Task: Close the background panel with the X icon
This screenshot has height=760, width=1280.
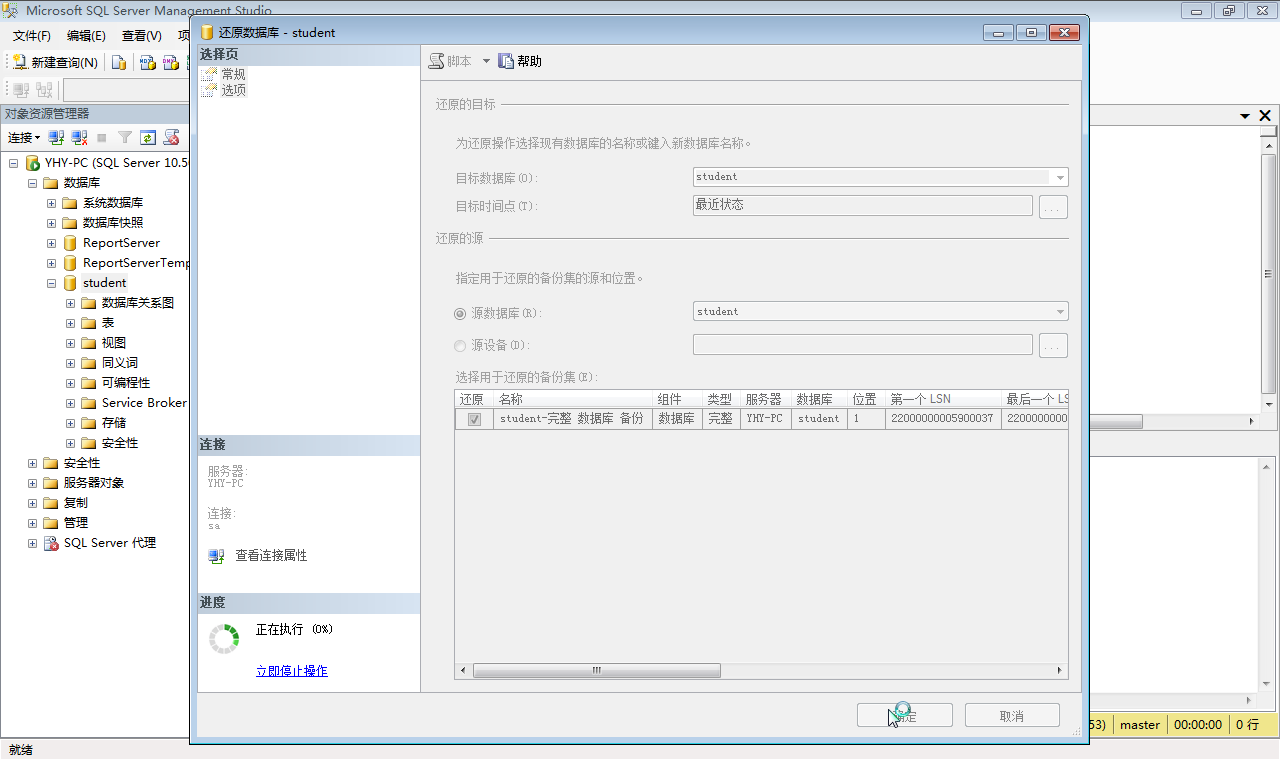Action: 1265,116
